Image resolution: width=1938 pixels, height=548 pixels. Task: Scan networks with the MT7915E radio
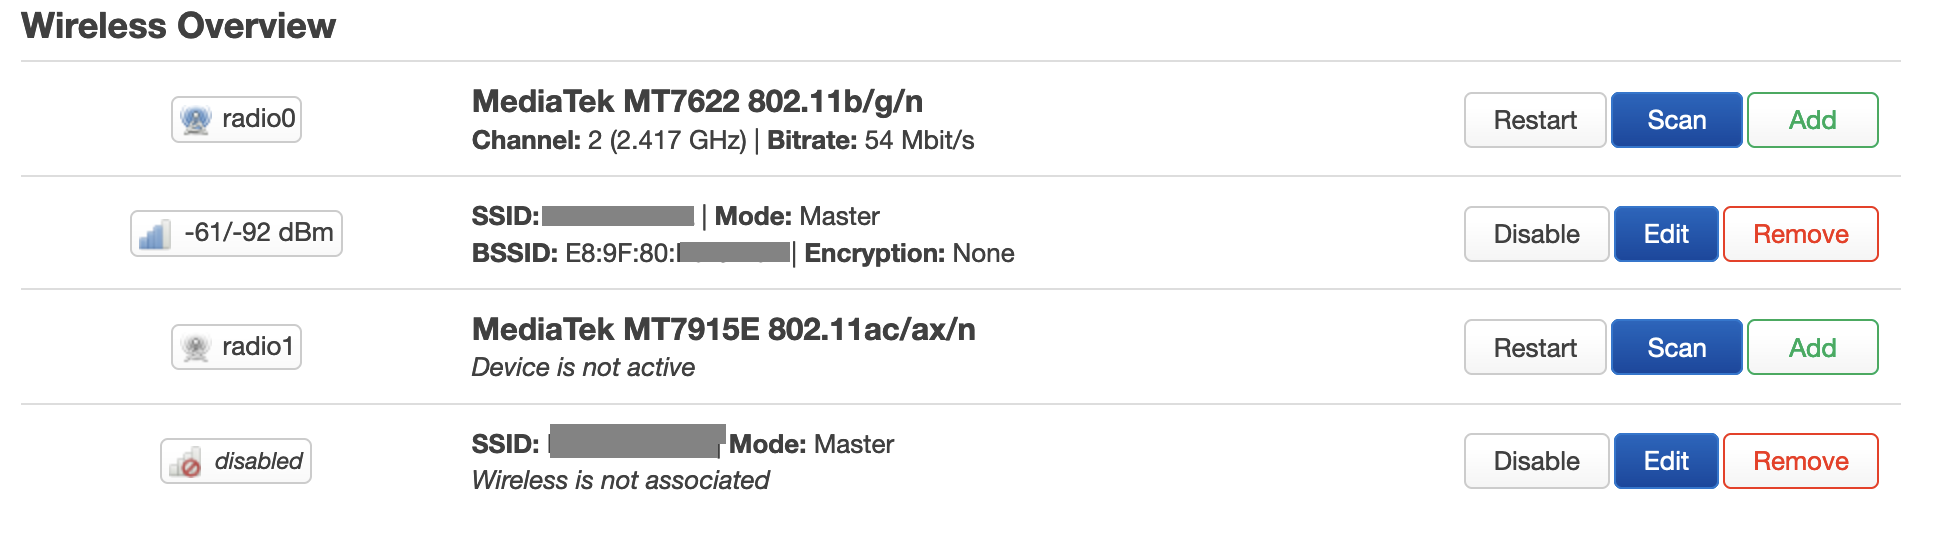click(x=1677, y=347)
